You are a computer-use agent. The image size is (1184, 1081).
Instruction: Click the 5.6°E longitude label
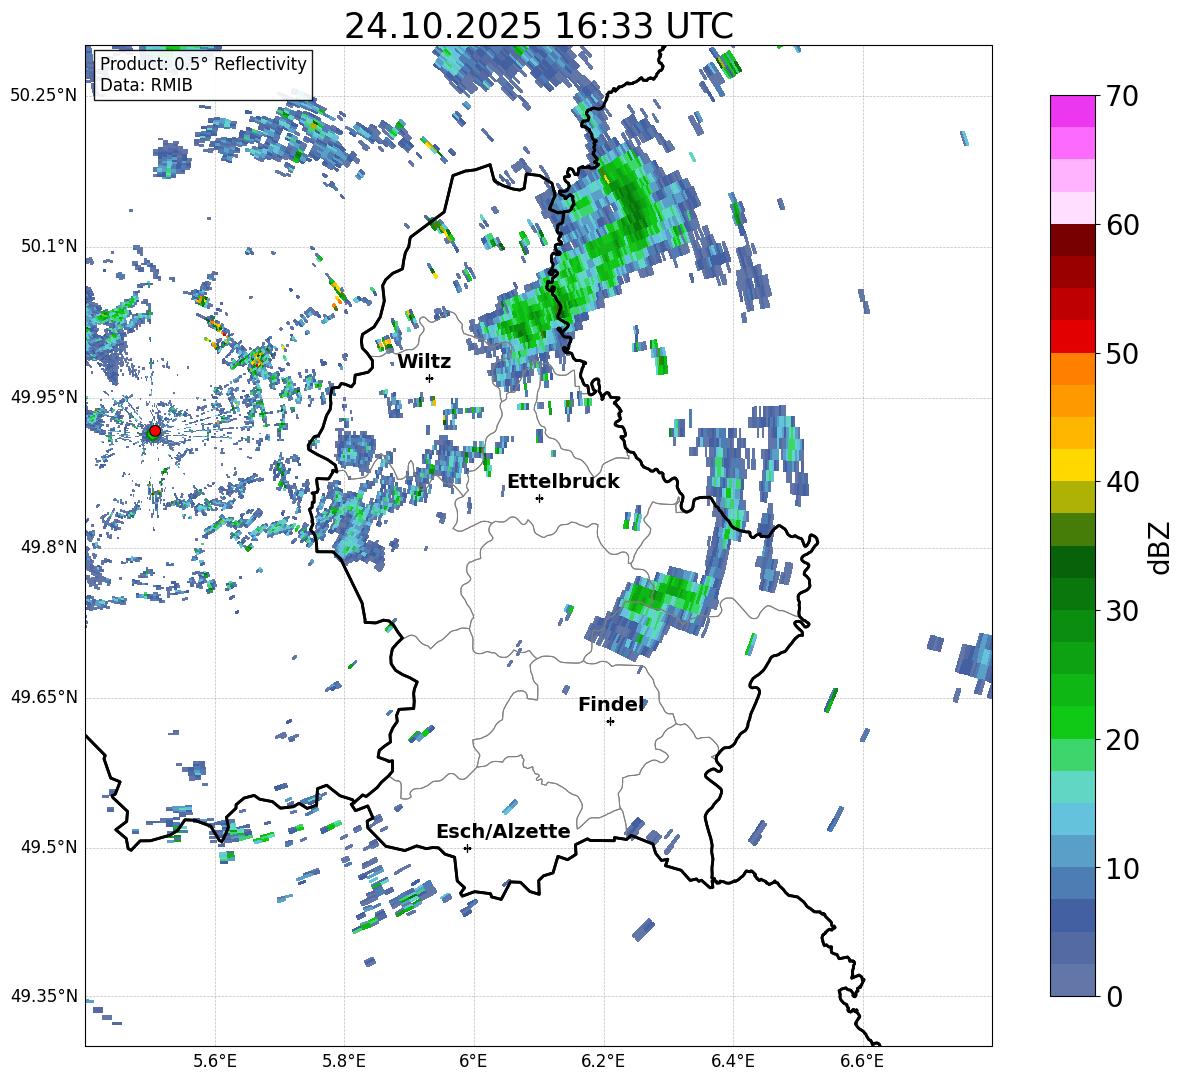click(x=215, y=1061)
